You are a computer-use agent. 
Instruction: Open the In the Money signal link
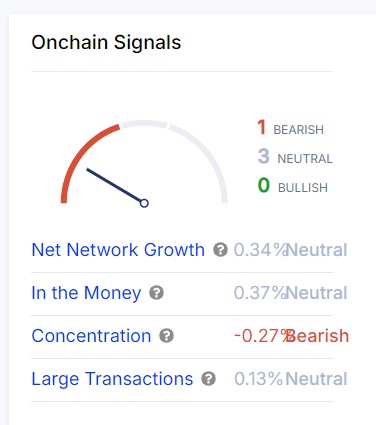click(86, 293)
